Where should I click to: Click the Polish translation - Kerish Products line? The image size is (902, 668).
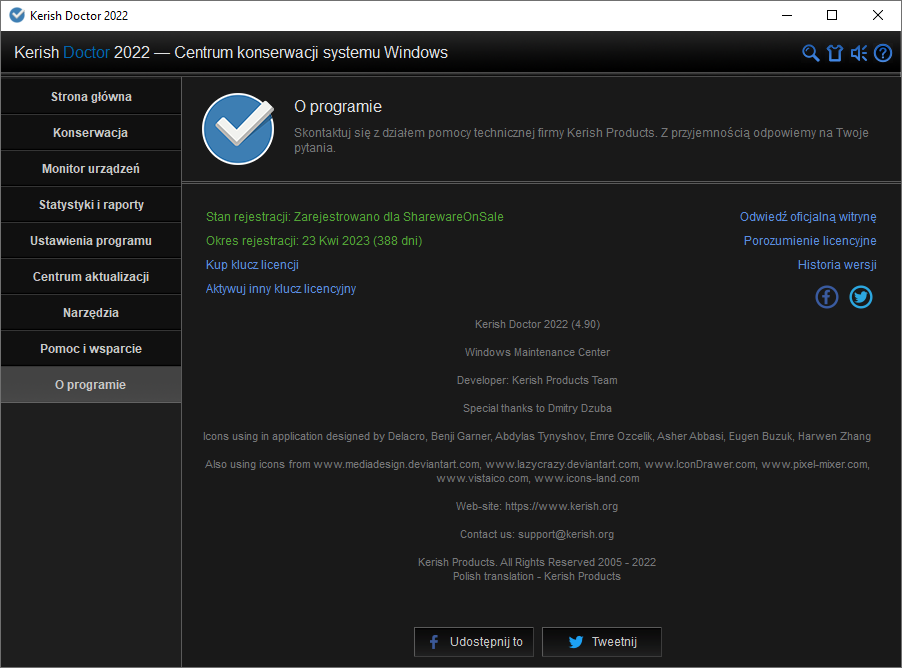click(x=537, y=577)
